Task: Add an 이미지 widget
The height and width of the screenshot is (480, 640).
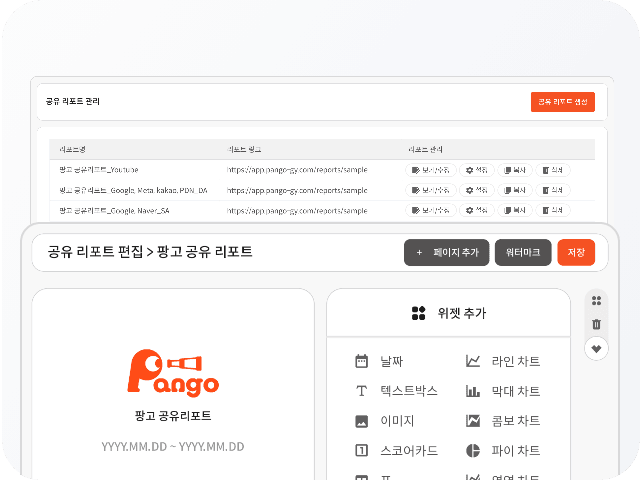Action: pyautogui.click(x=384, y=421)
